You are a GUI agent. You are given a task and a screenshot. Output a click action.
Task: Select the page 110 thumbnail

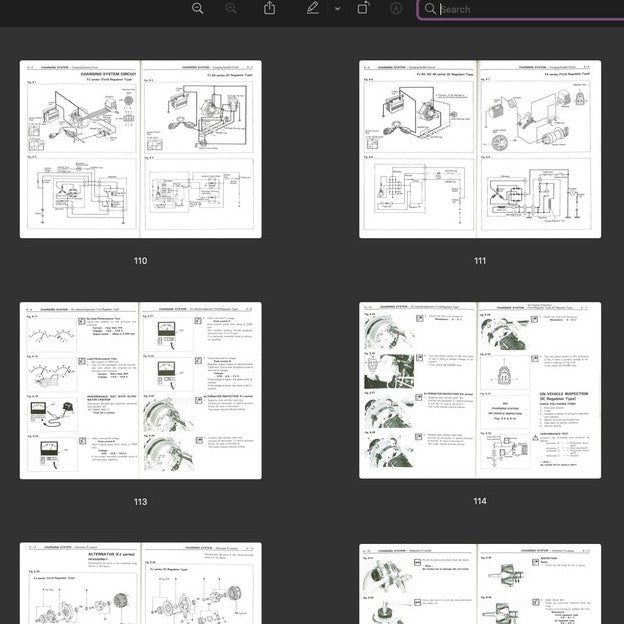[x=141, y=150]
